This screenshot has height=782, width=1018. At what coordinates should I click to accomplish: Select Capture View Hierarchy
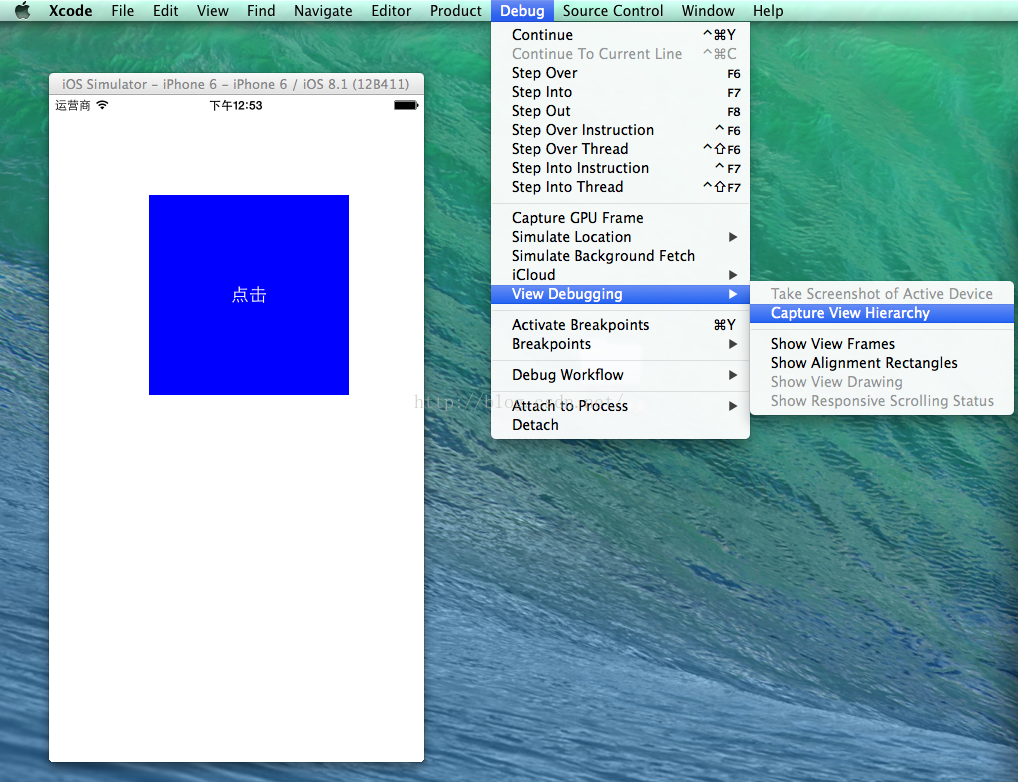[x=882, y=313]
